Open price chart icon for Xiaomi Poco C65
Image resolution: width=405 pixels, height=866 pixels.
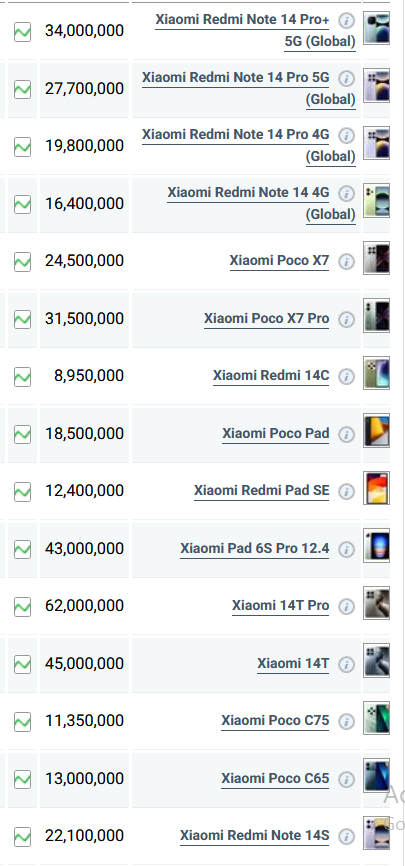point(22,779)
